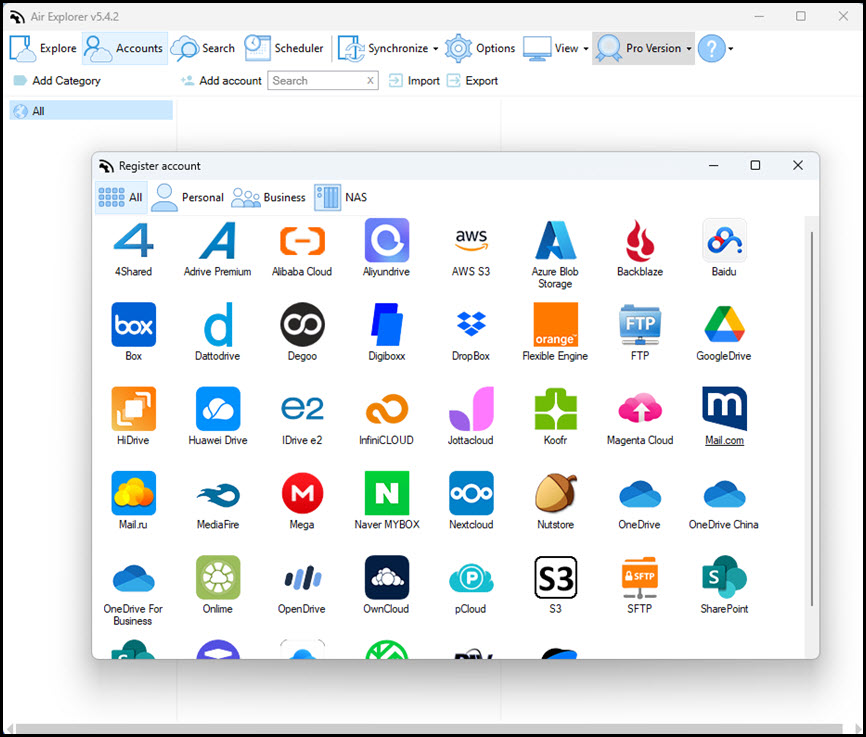The width and height of the screenshot is (866, 737).
Task: Choose AWS S3 account type
Action: pos(471,240)
